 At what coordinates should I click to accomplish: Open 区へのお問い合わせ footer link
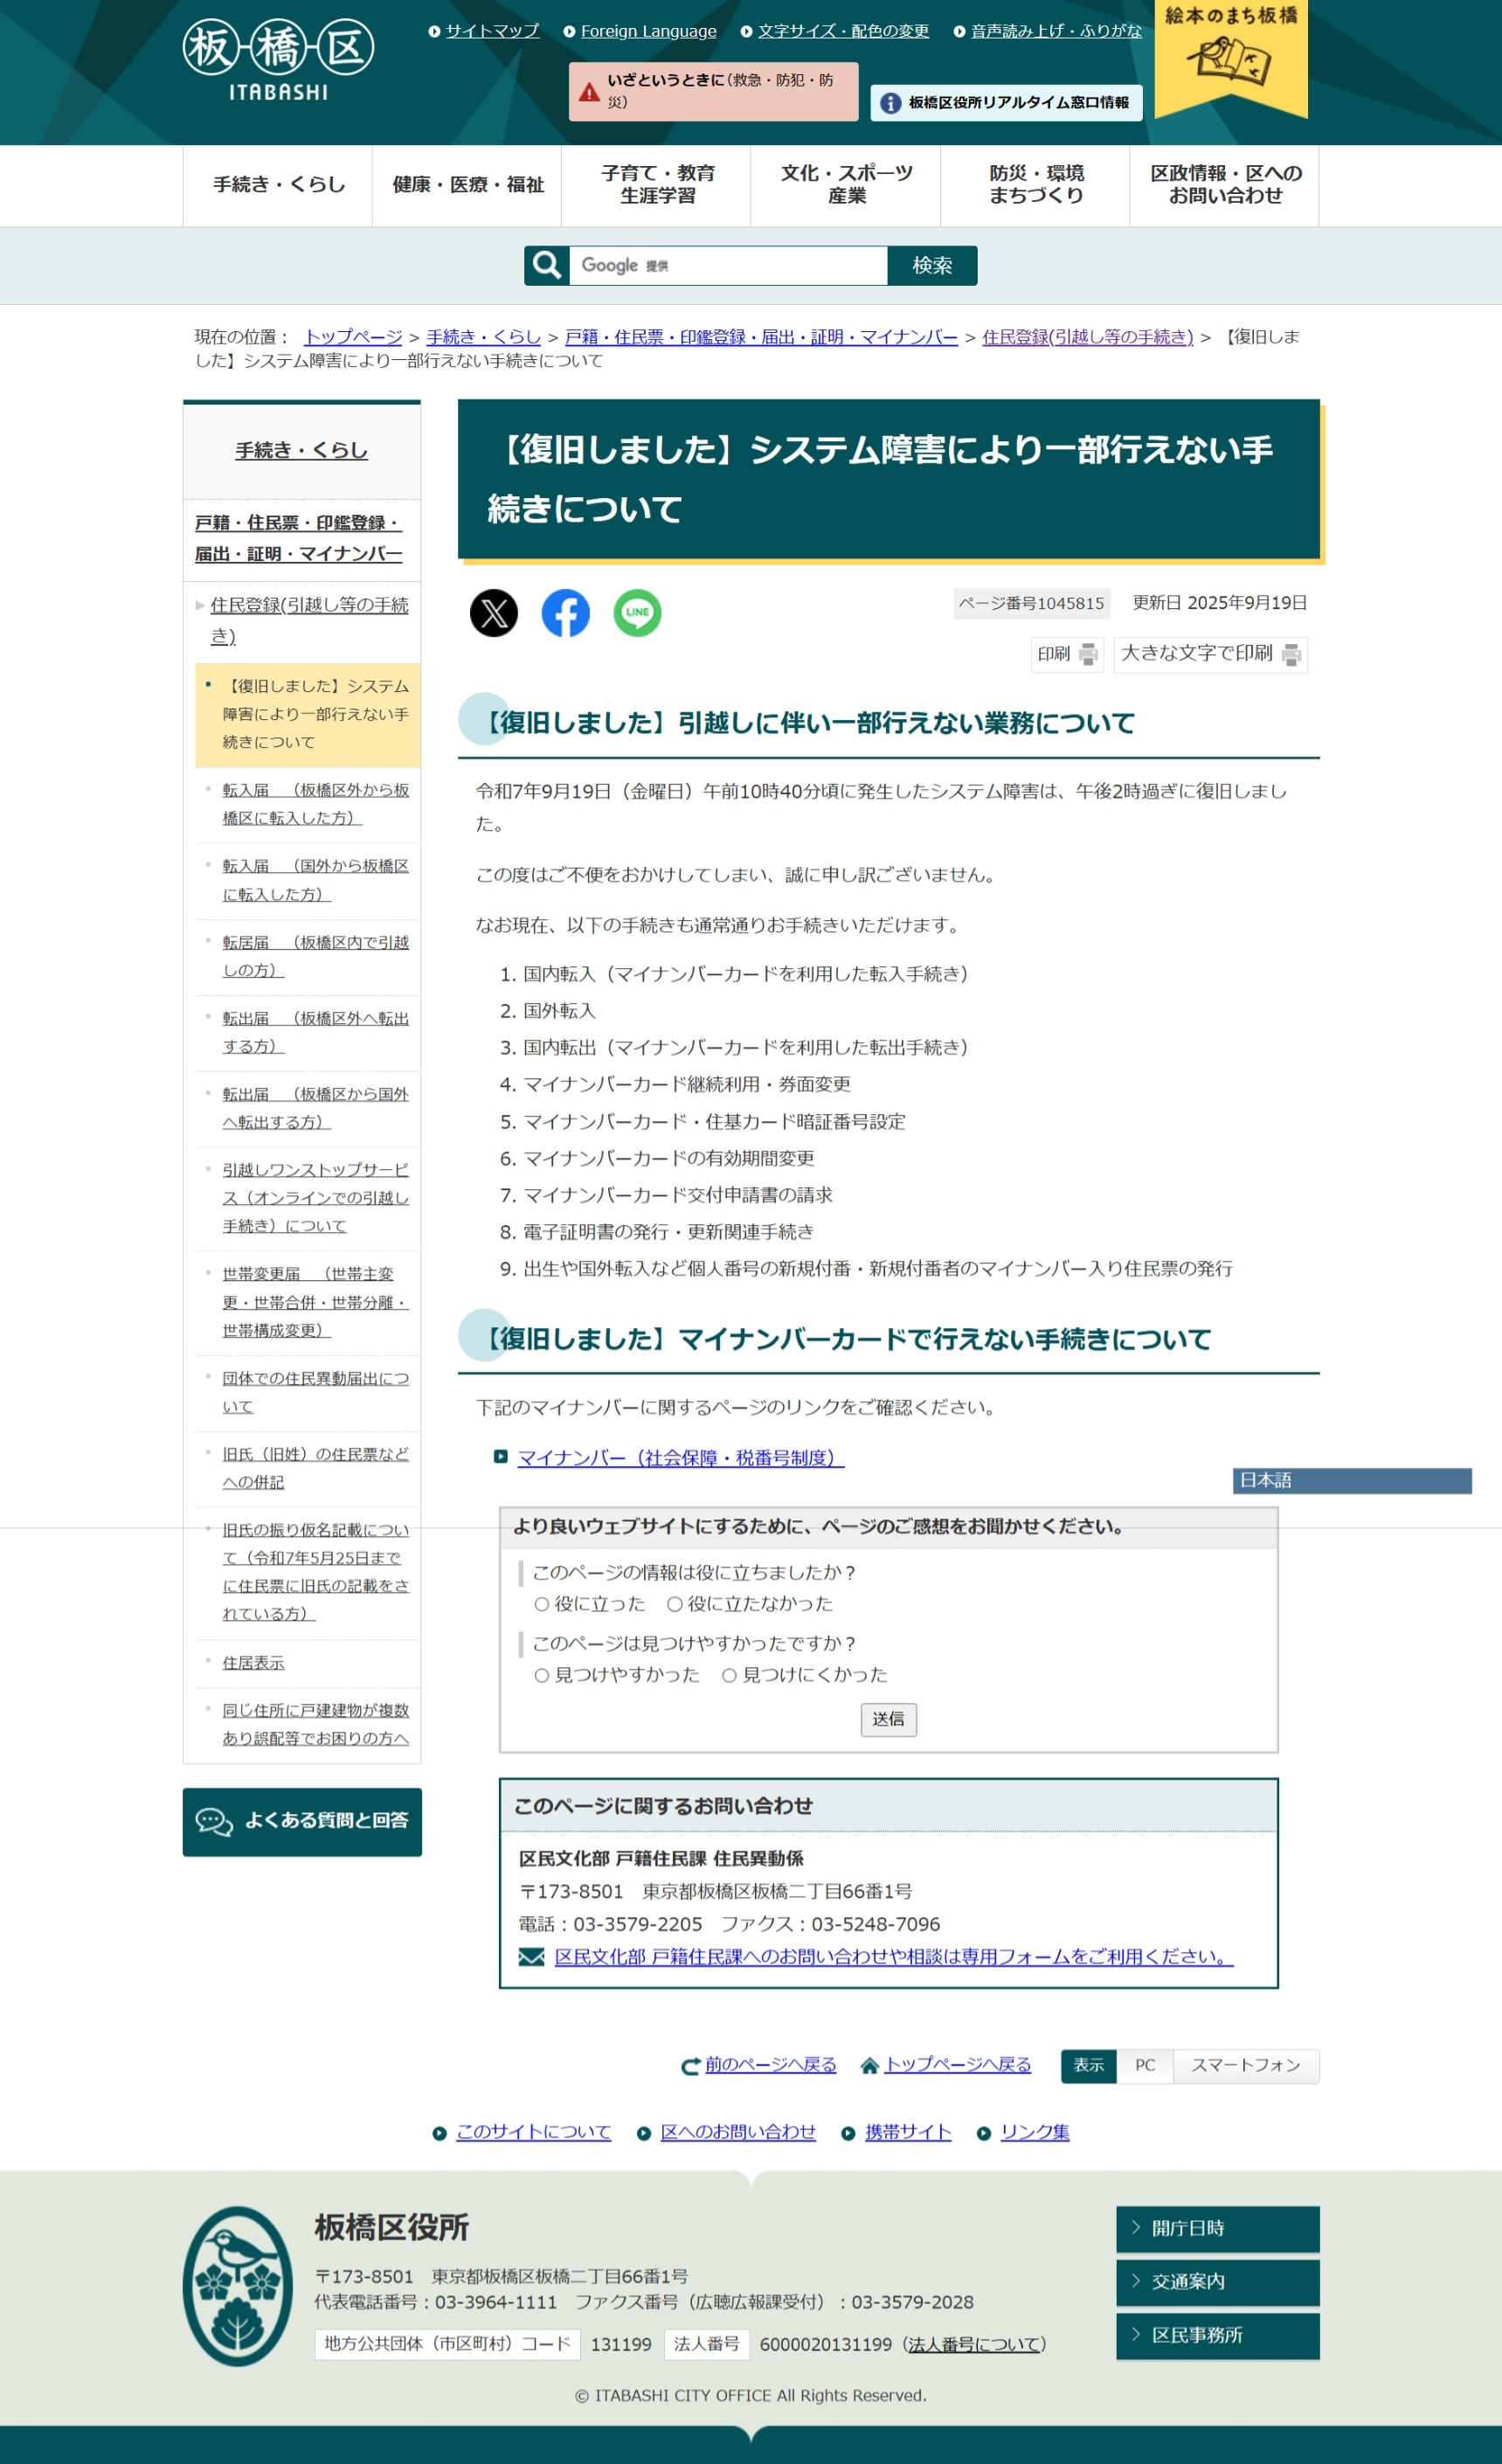click(738, 2132)
